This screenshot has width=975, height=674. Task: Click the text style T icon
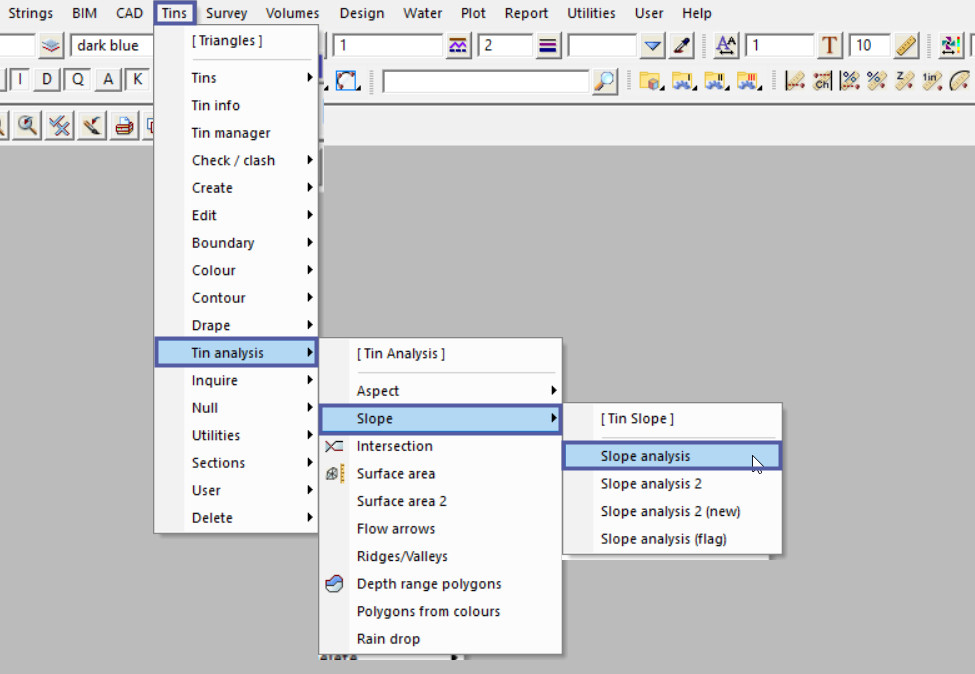pos(830,46)
